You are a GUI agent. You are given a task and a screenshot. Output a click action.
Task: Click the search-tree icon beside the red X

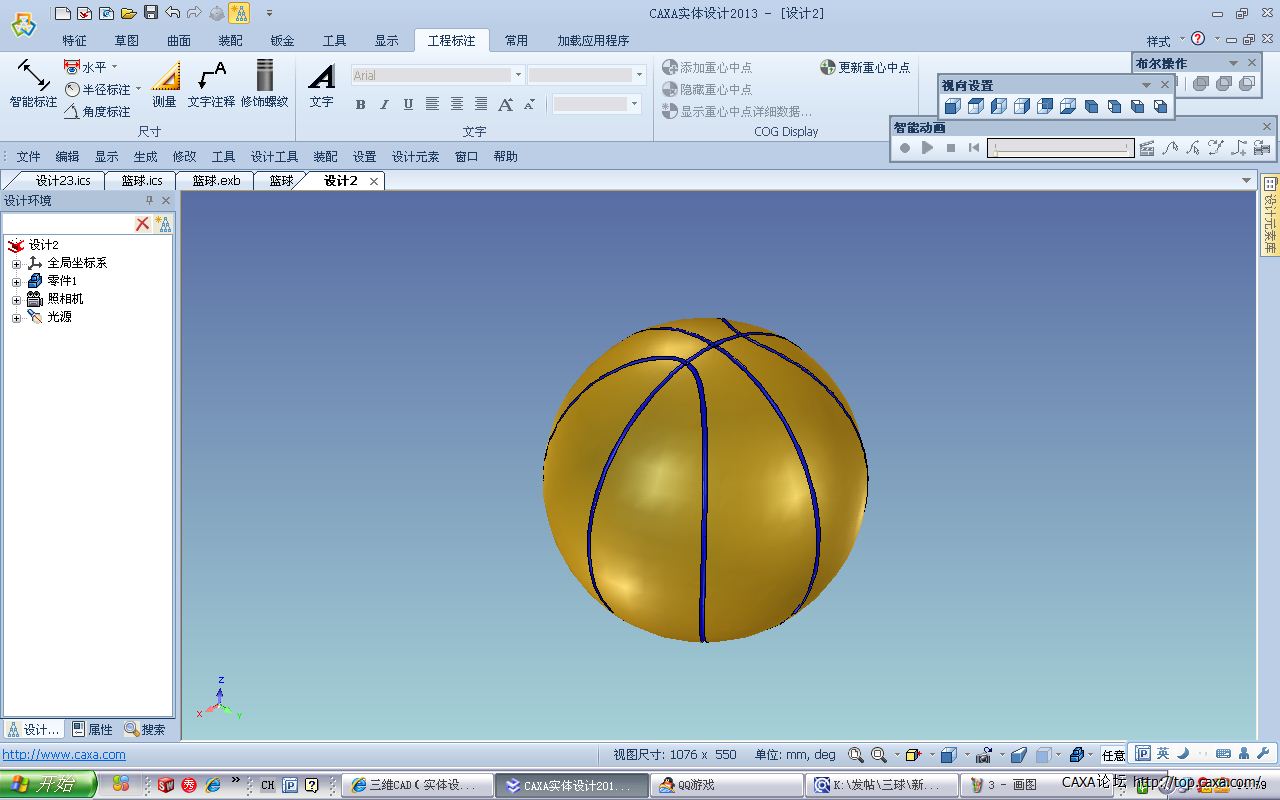[x=163, y=224]
